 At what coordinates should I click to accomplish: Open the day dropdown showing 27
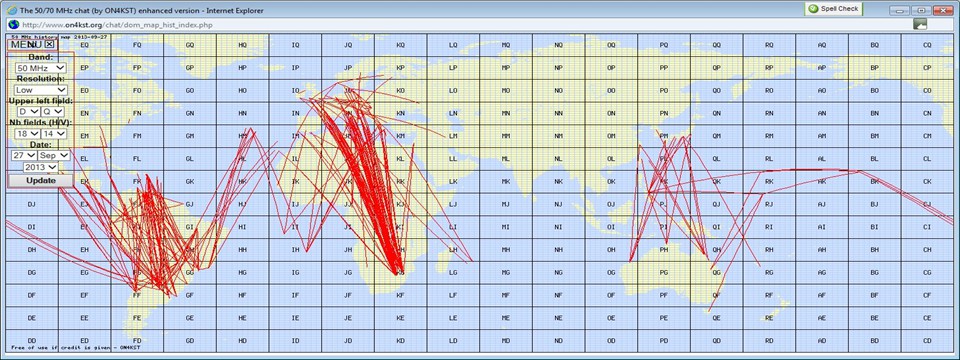click(x=24, y=156)
